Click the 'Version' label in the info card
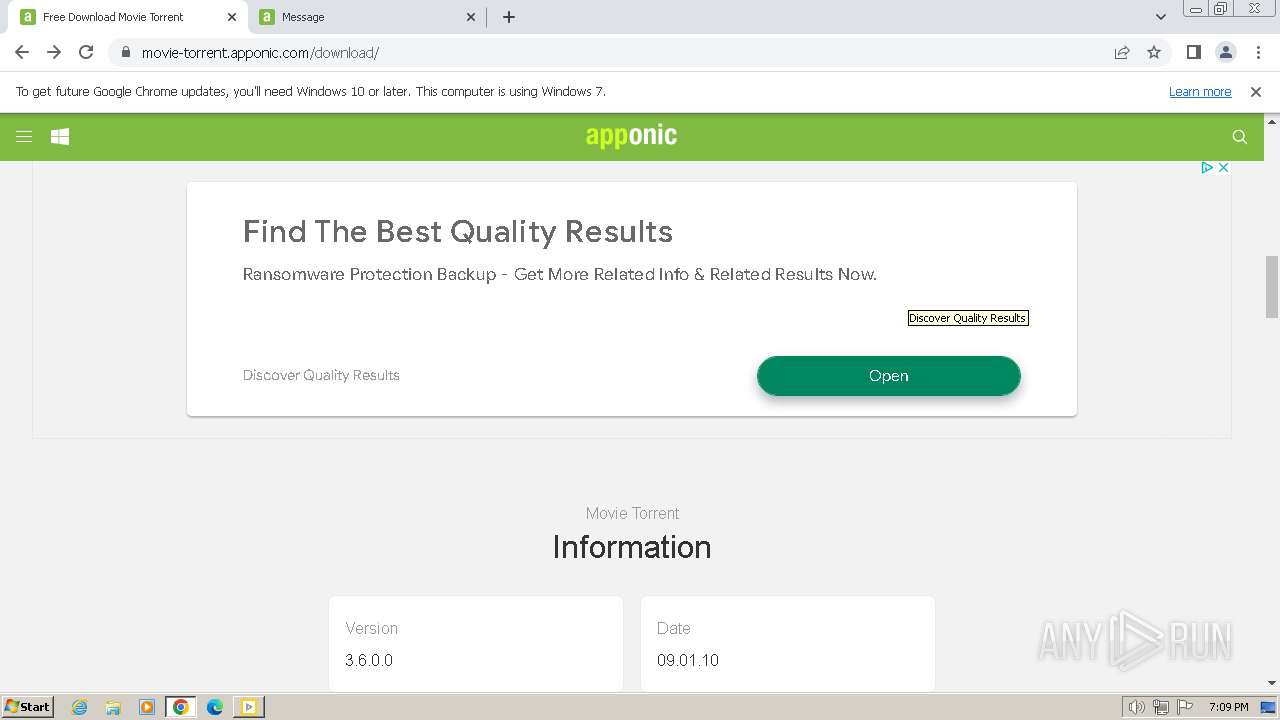This screenshot has width=1280, height=720. tap(371, 628)
